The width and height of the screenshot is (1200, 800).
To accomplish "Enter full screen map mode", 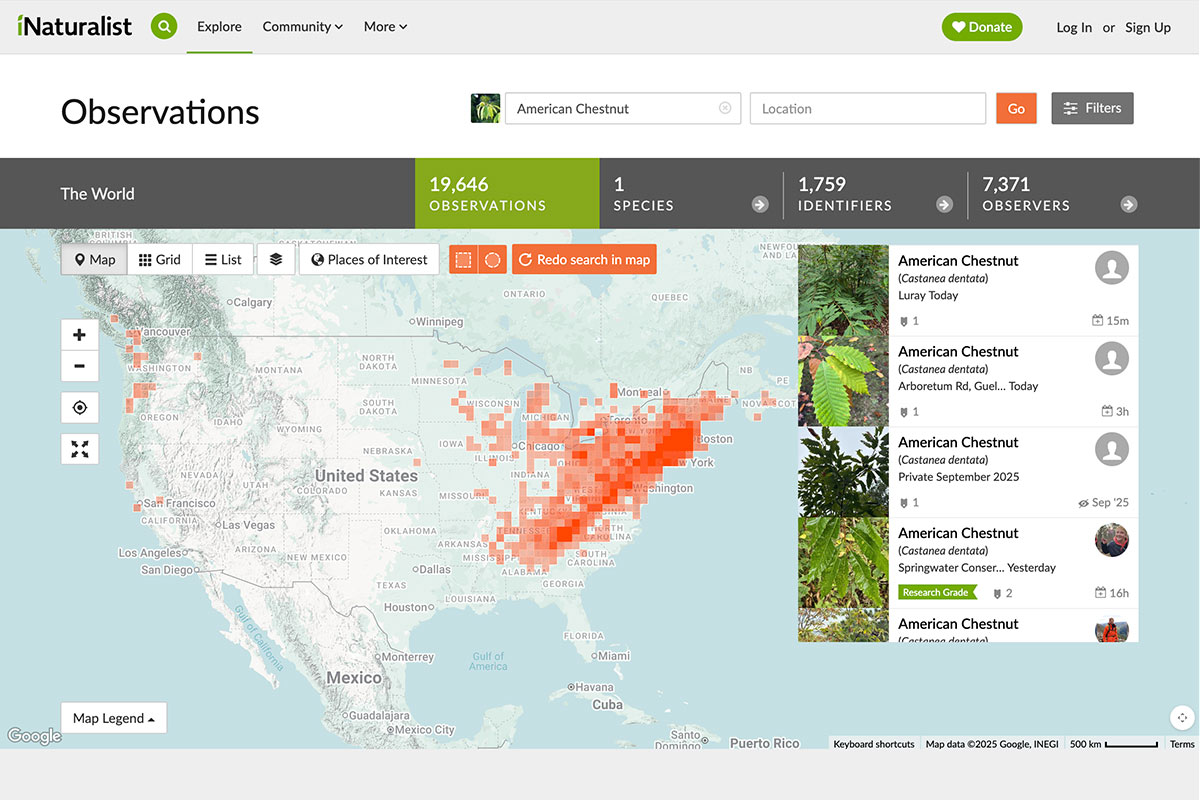I will click(80, 449).
